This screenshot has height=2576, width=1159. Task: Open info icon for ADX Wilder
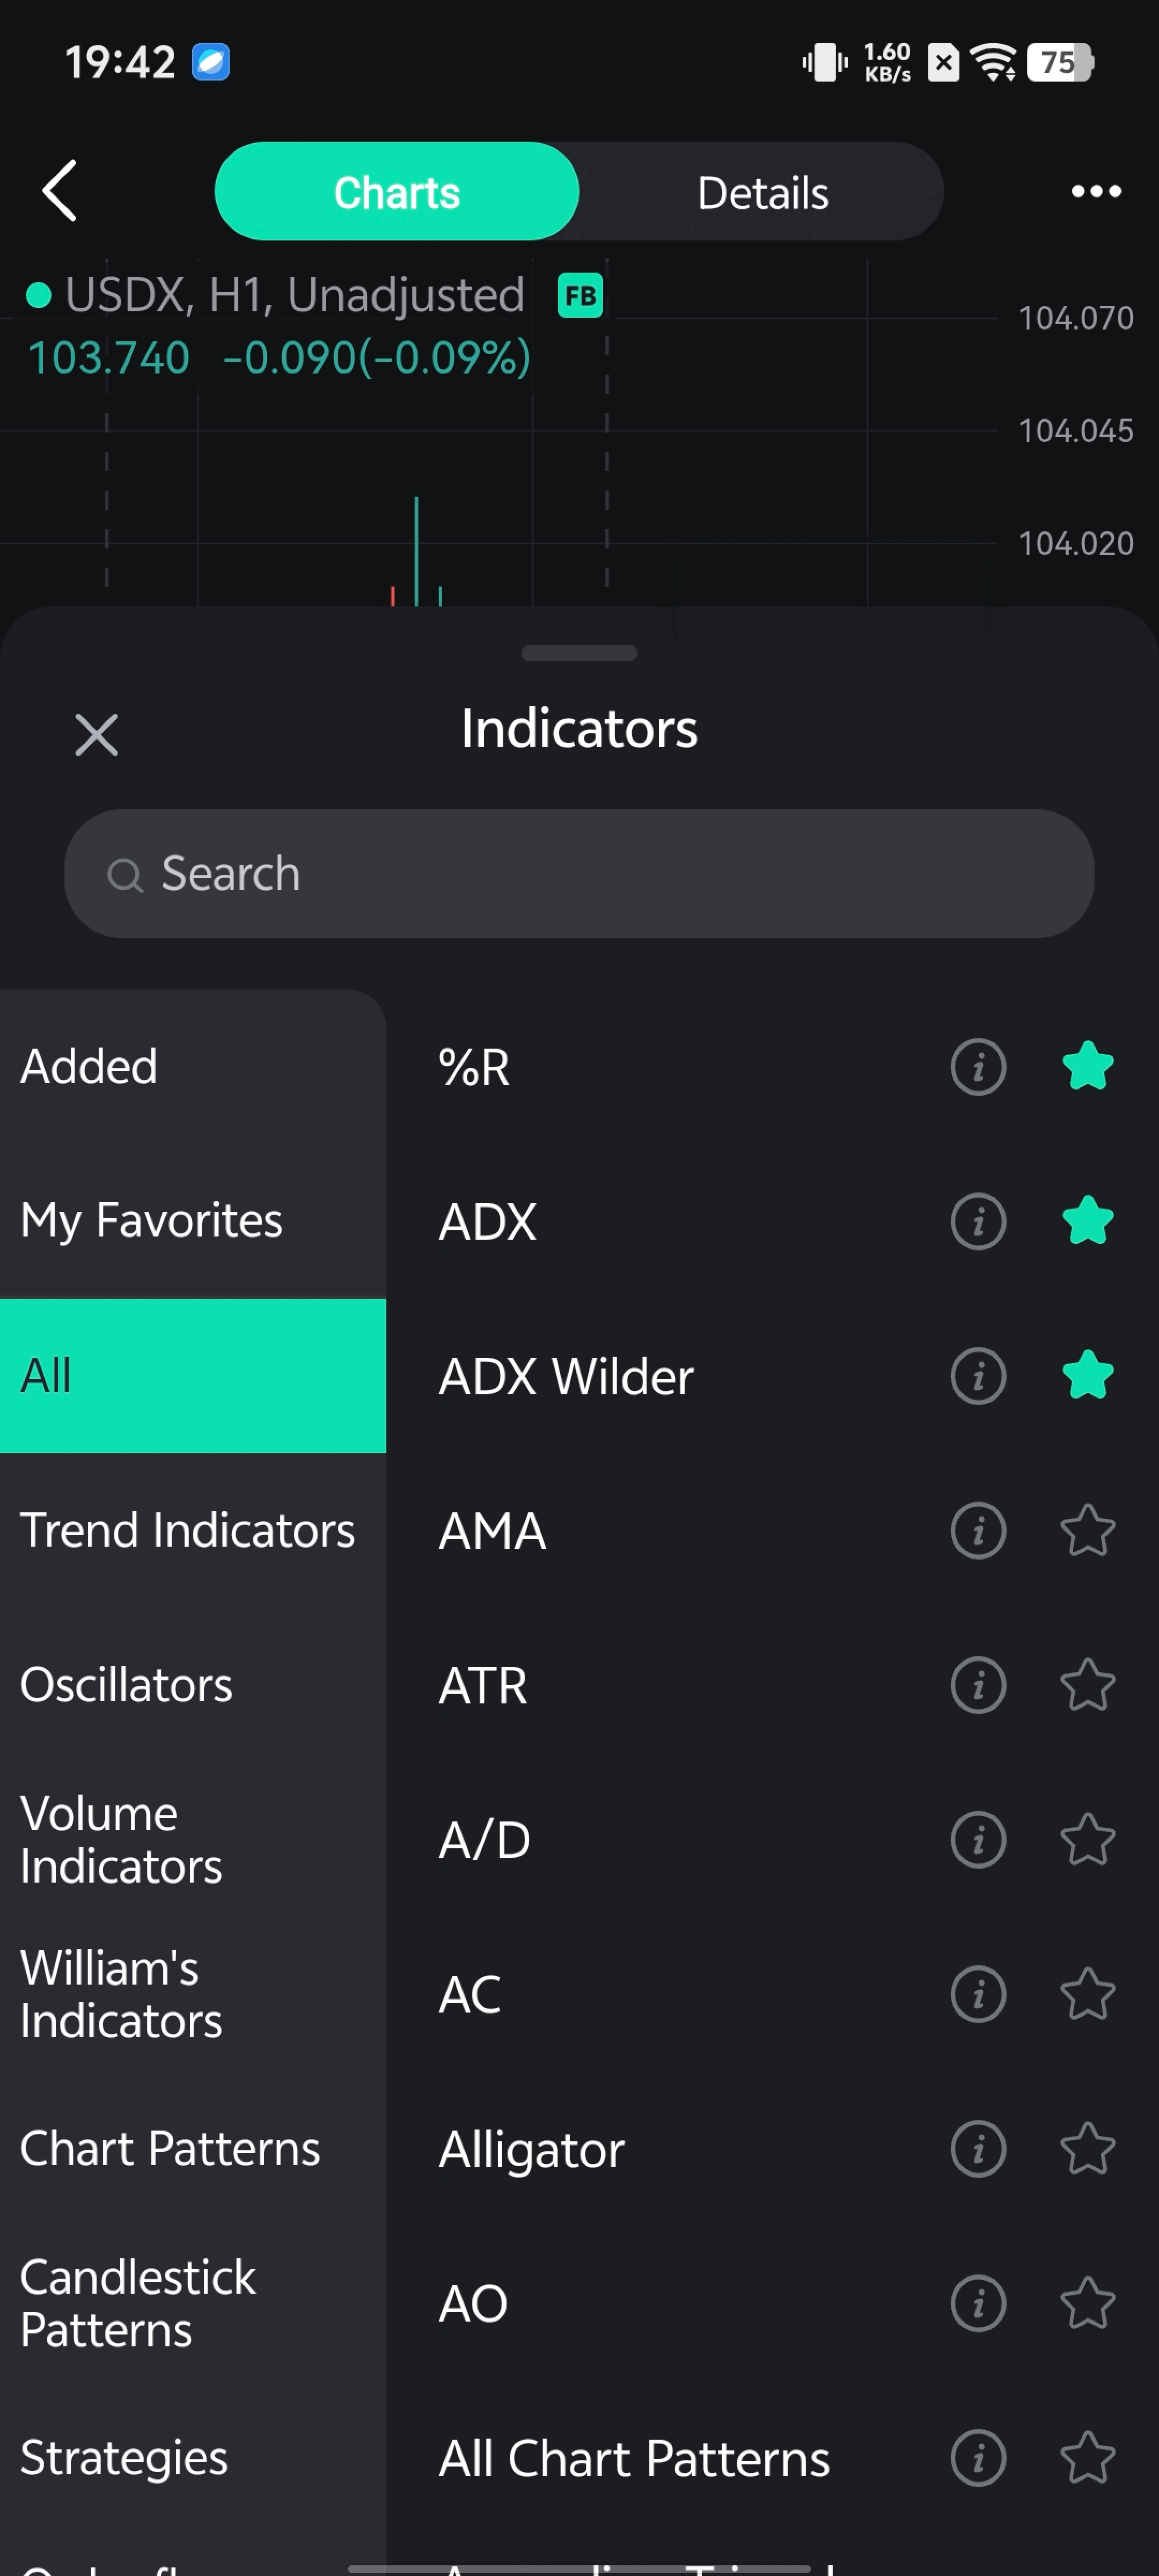coord(977,1376)
